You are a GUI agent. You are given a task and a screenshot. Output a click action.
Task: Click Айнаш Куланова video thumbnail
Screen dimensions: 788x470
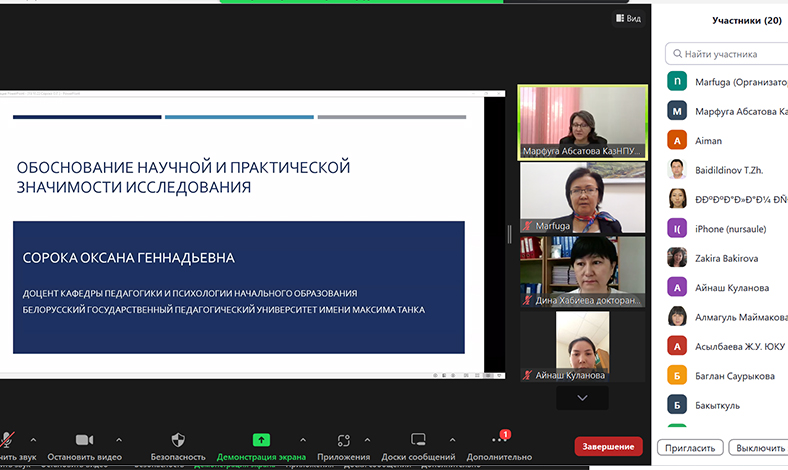pyautogui.click(x=582, y=346)
